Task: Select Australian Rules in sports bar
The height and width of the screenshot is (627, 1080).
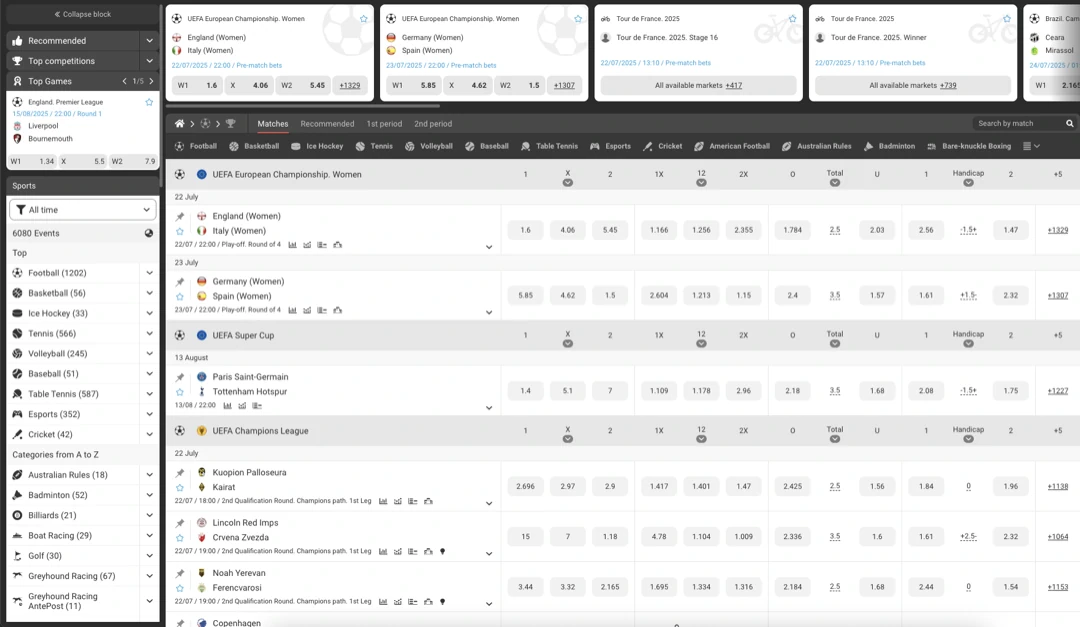Action: point(816,146)
